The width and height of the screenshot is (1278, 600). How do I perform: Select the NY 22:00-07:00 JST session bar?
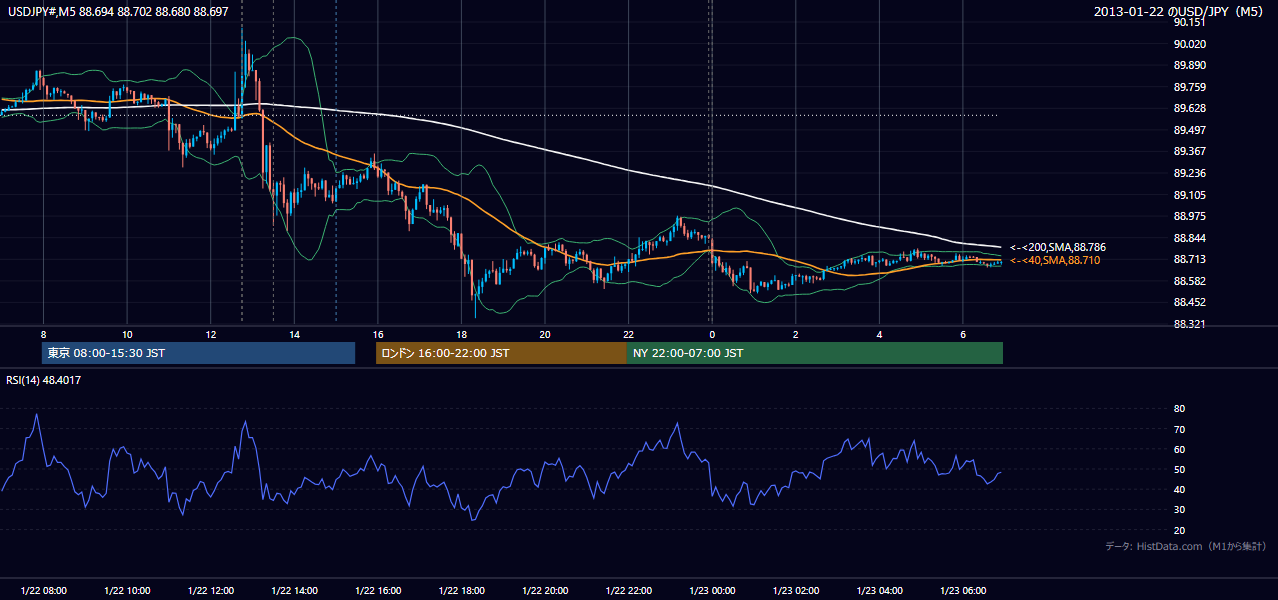coord(815,353)
